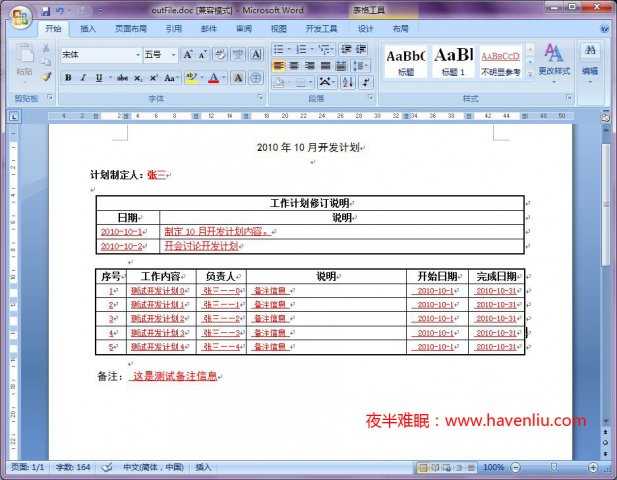Click the Character Shading A icon
This screenshot has width=617, height=480.
238,78
